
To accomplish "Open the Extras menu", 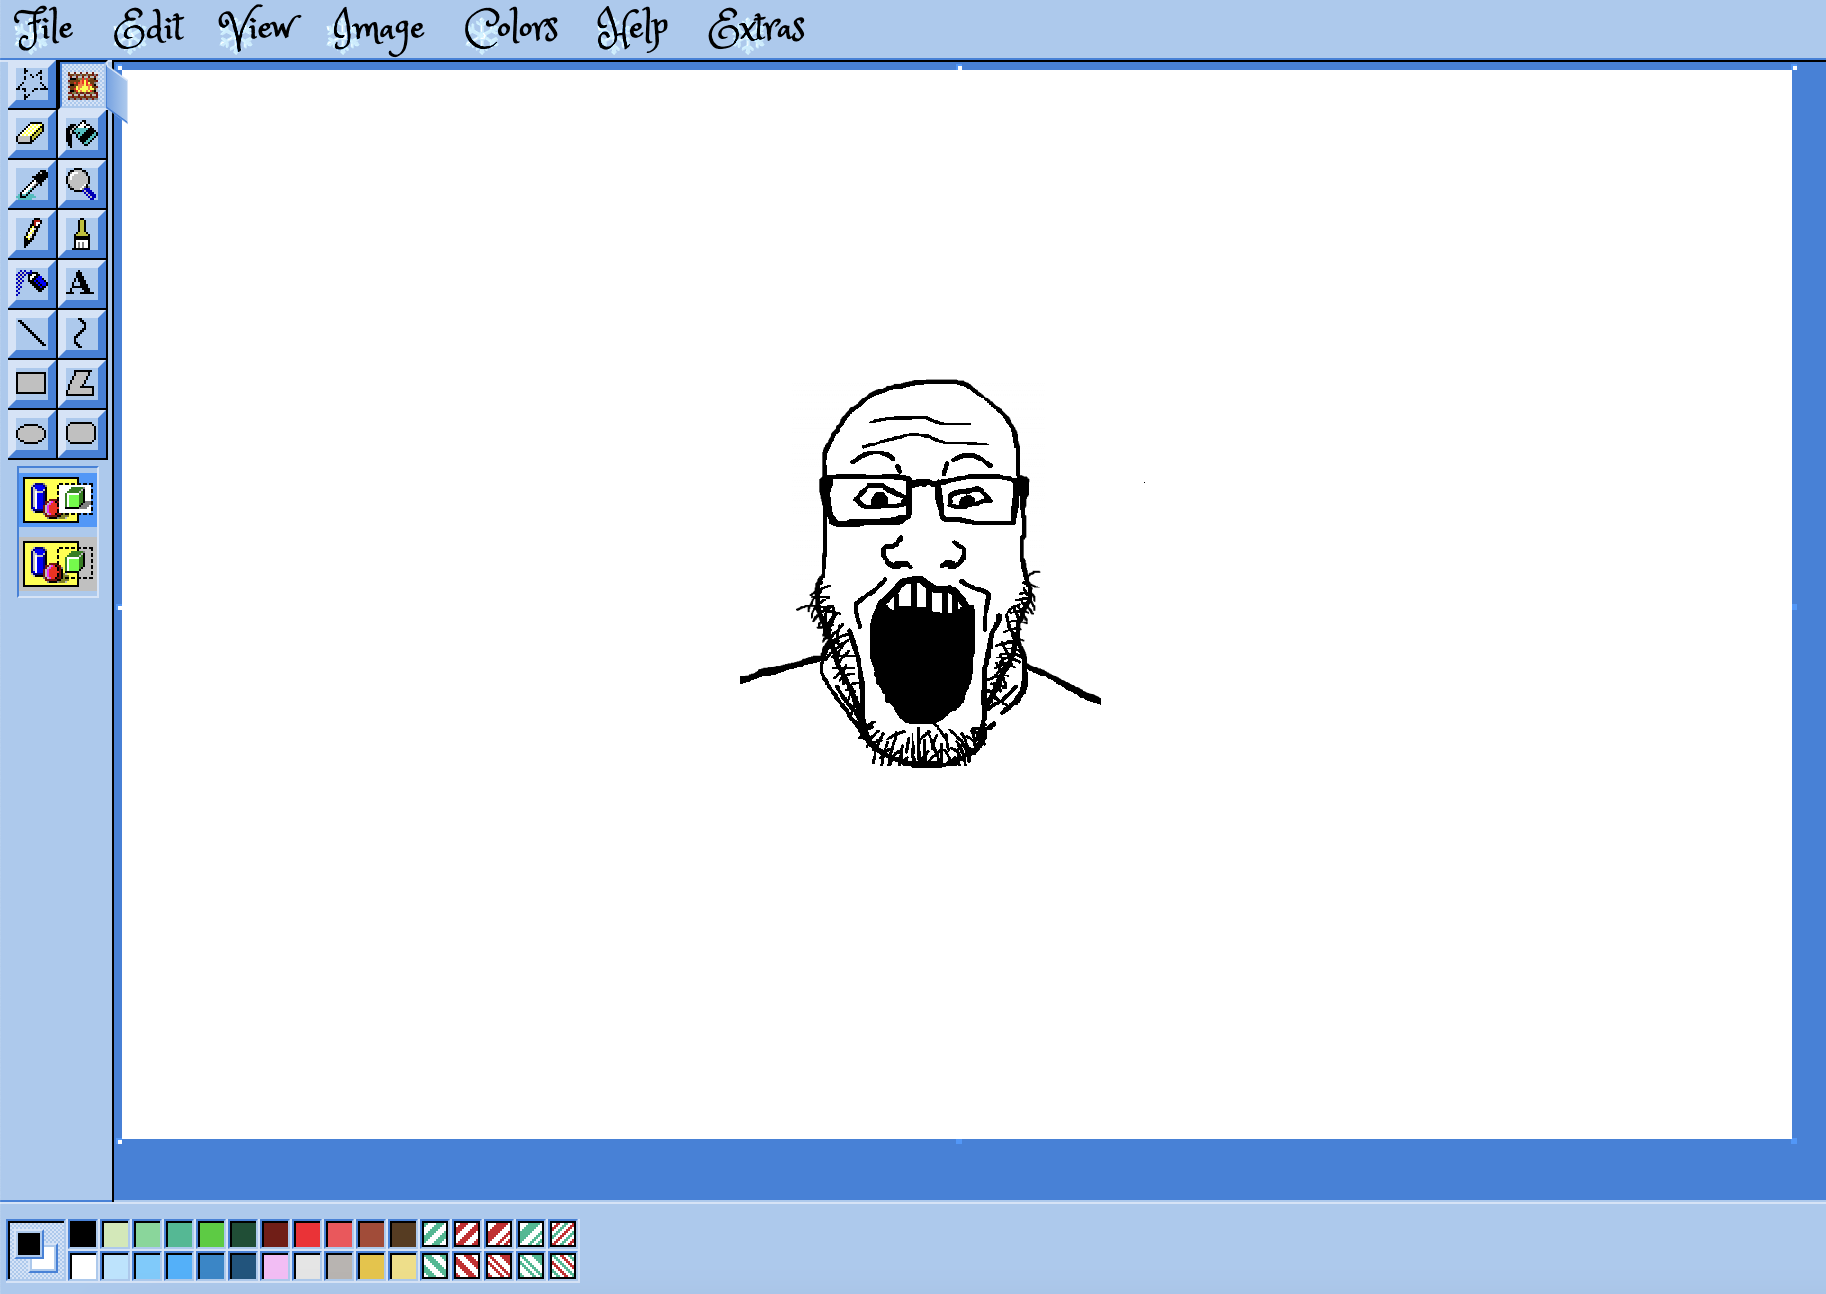I will point(756,28).
